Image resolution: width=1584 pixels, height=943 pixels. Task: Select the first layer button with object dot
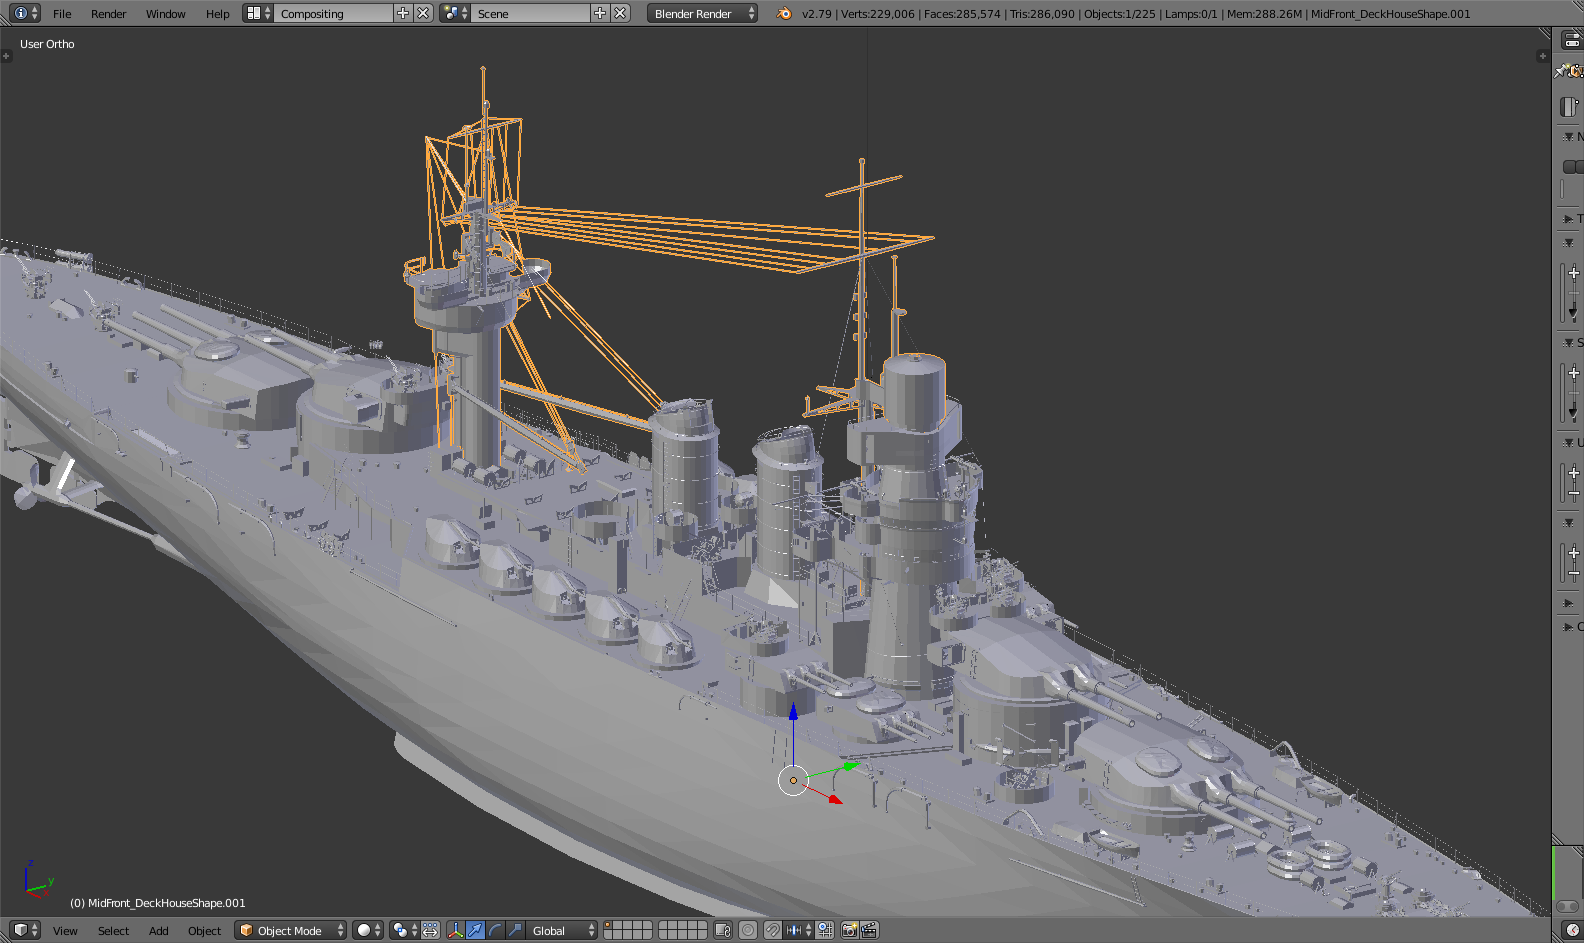pyautogui.click(x=610, y=925)
